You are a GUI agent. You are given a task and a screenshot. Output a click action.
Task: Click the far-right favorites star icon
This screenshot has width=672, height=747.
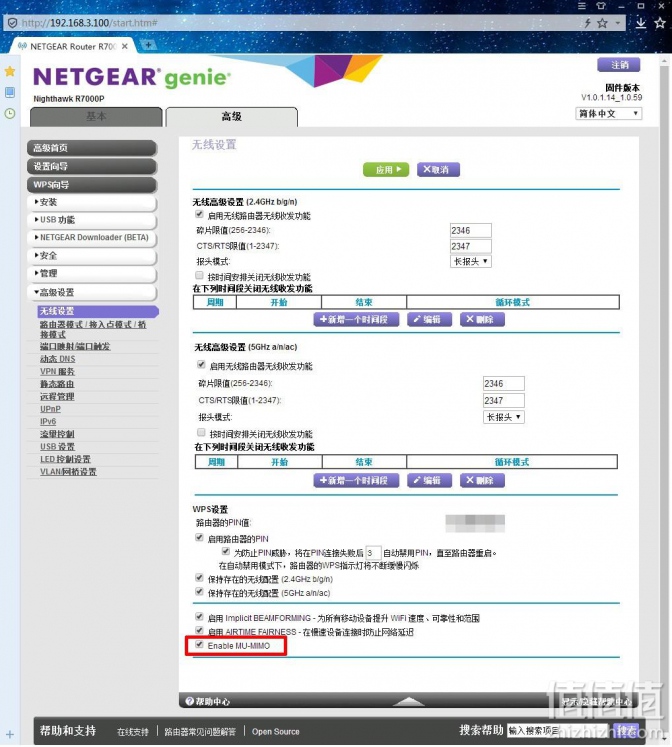coord(660,23)
